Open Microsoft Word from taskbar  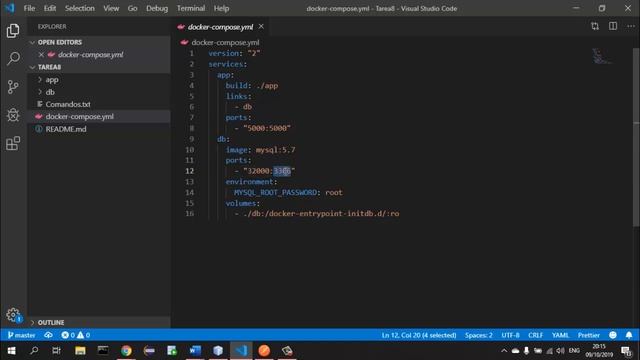click(x=195, y=351)
